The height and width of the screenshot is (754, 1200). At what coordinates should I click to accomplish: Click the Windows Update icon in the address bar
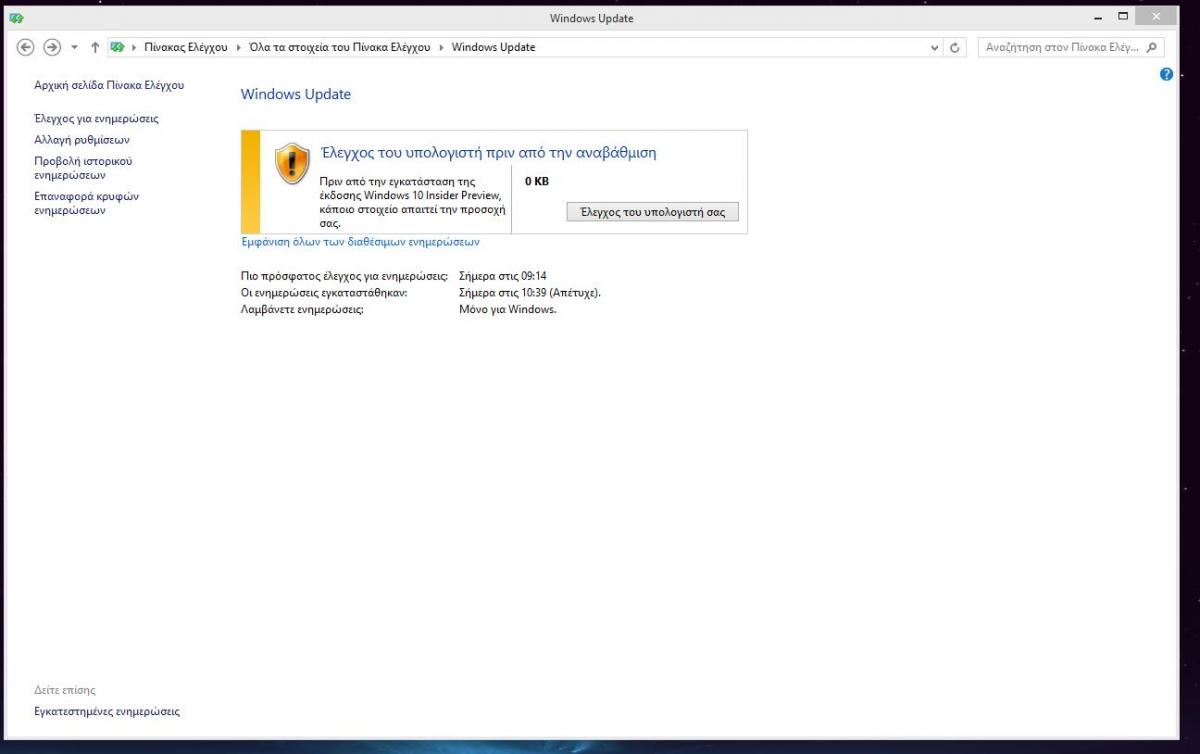point(118,47)
